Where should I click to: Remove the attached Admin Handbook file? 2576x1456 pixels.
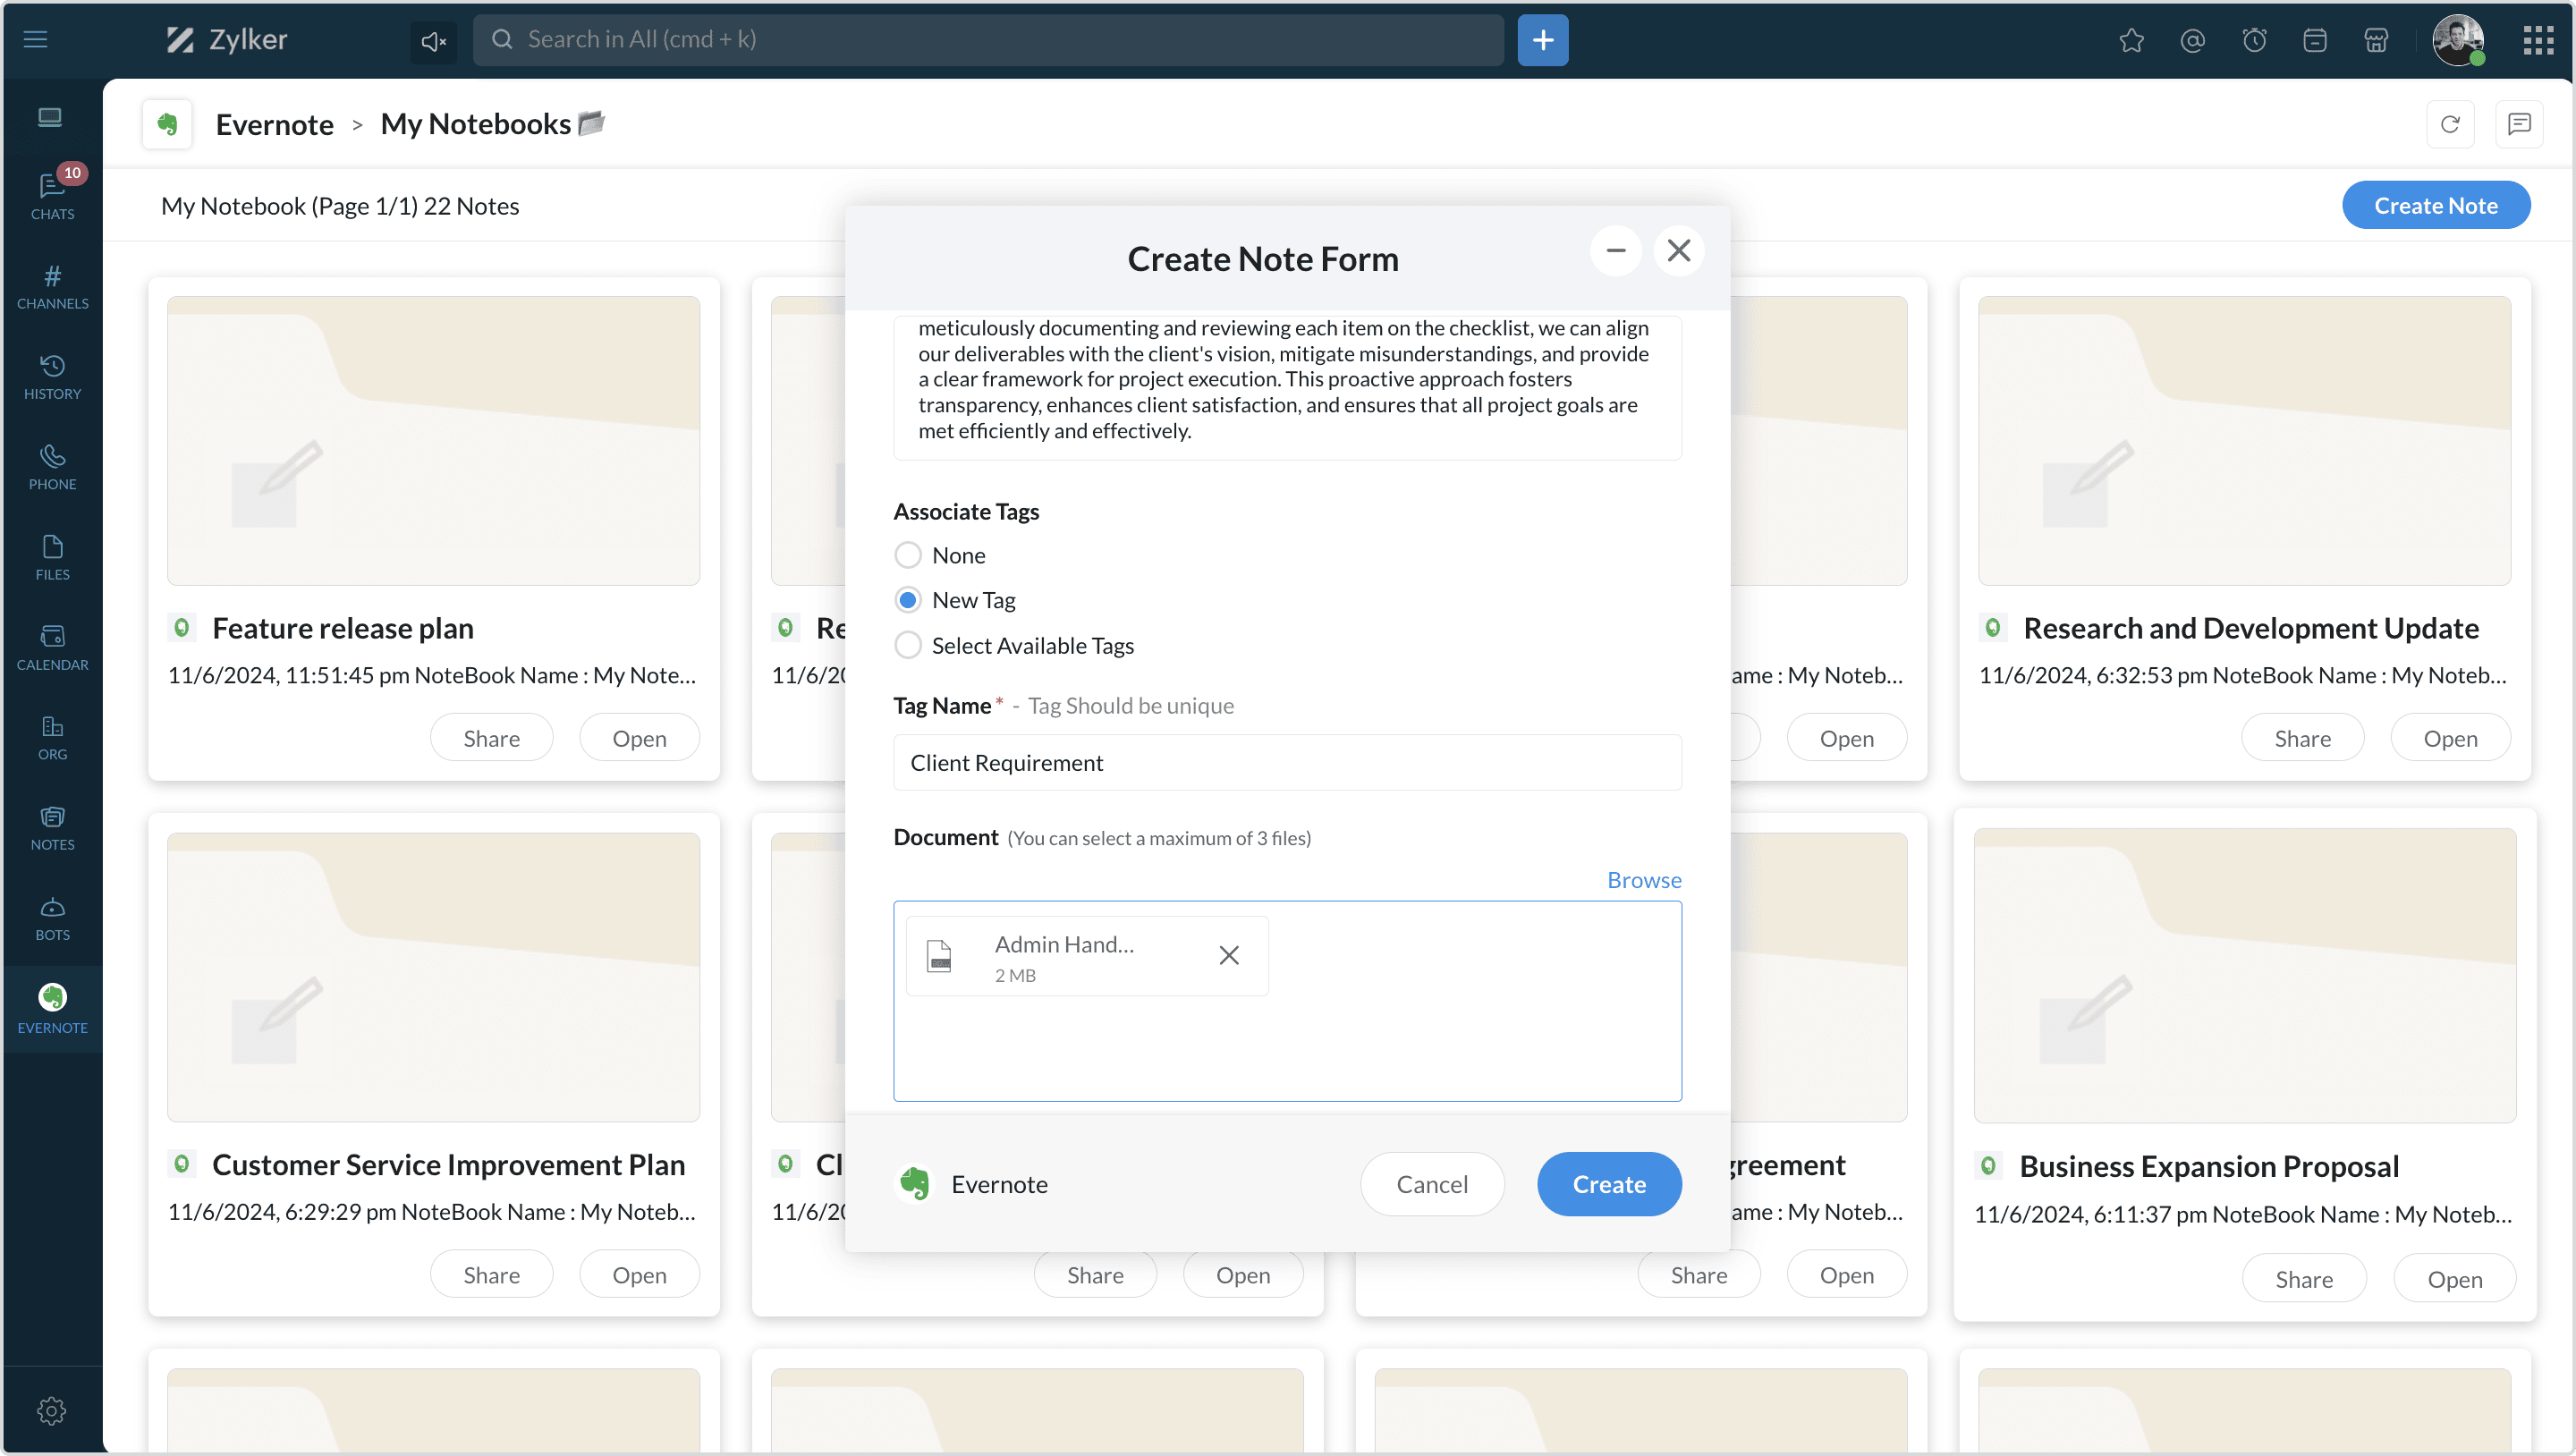click(x=1229, y=955)
